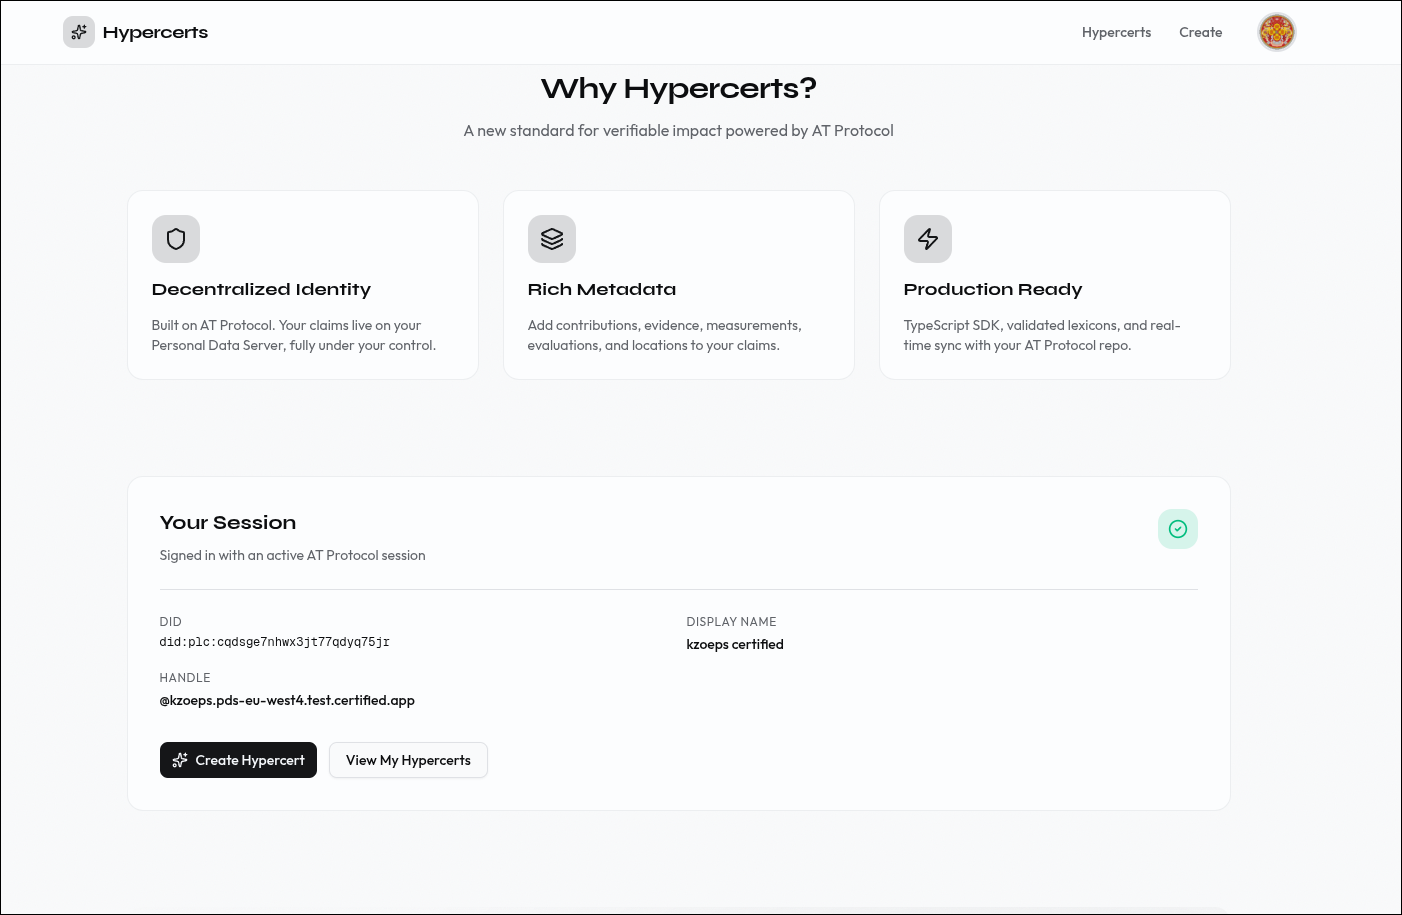1402x915 pixels.
Task: Click sparkle icon inside Create Hypercert button
Action: pos(180,760)
